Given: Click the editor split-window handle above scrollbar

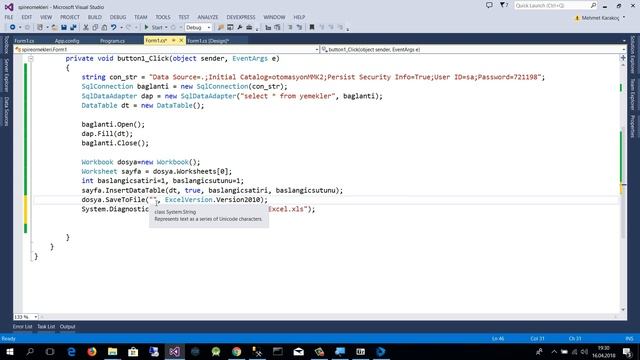Looking at the screenshot, I should [623, 58].
